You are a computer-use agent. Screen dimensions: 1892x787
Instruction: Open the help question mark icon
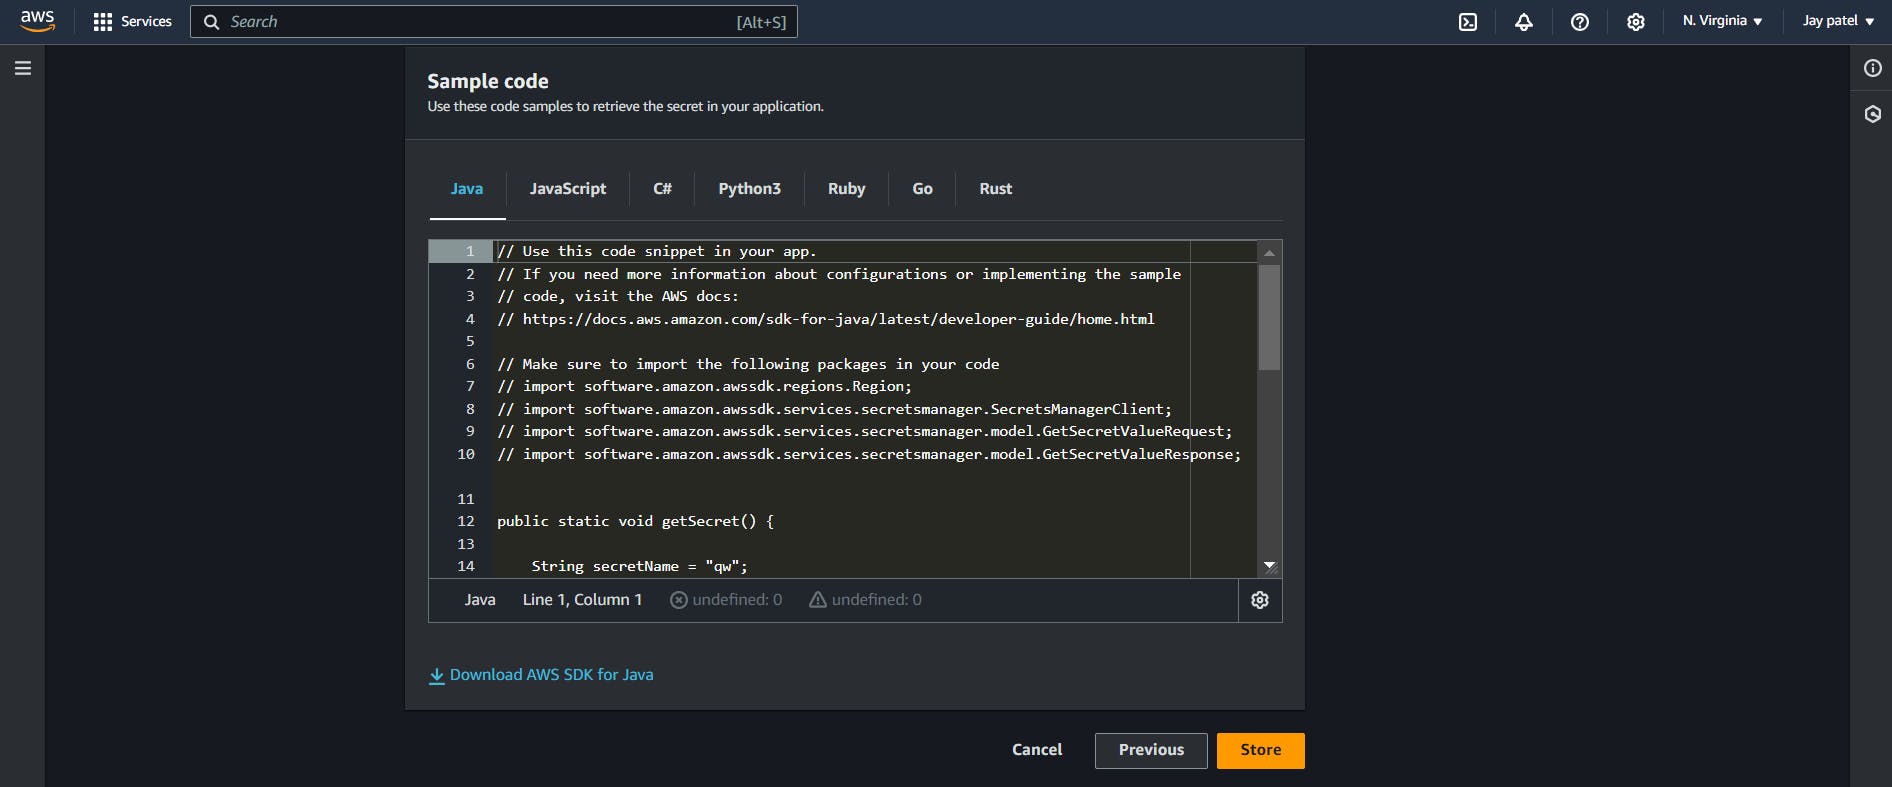pyautogui.click(x=1579, y=22)
